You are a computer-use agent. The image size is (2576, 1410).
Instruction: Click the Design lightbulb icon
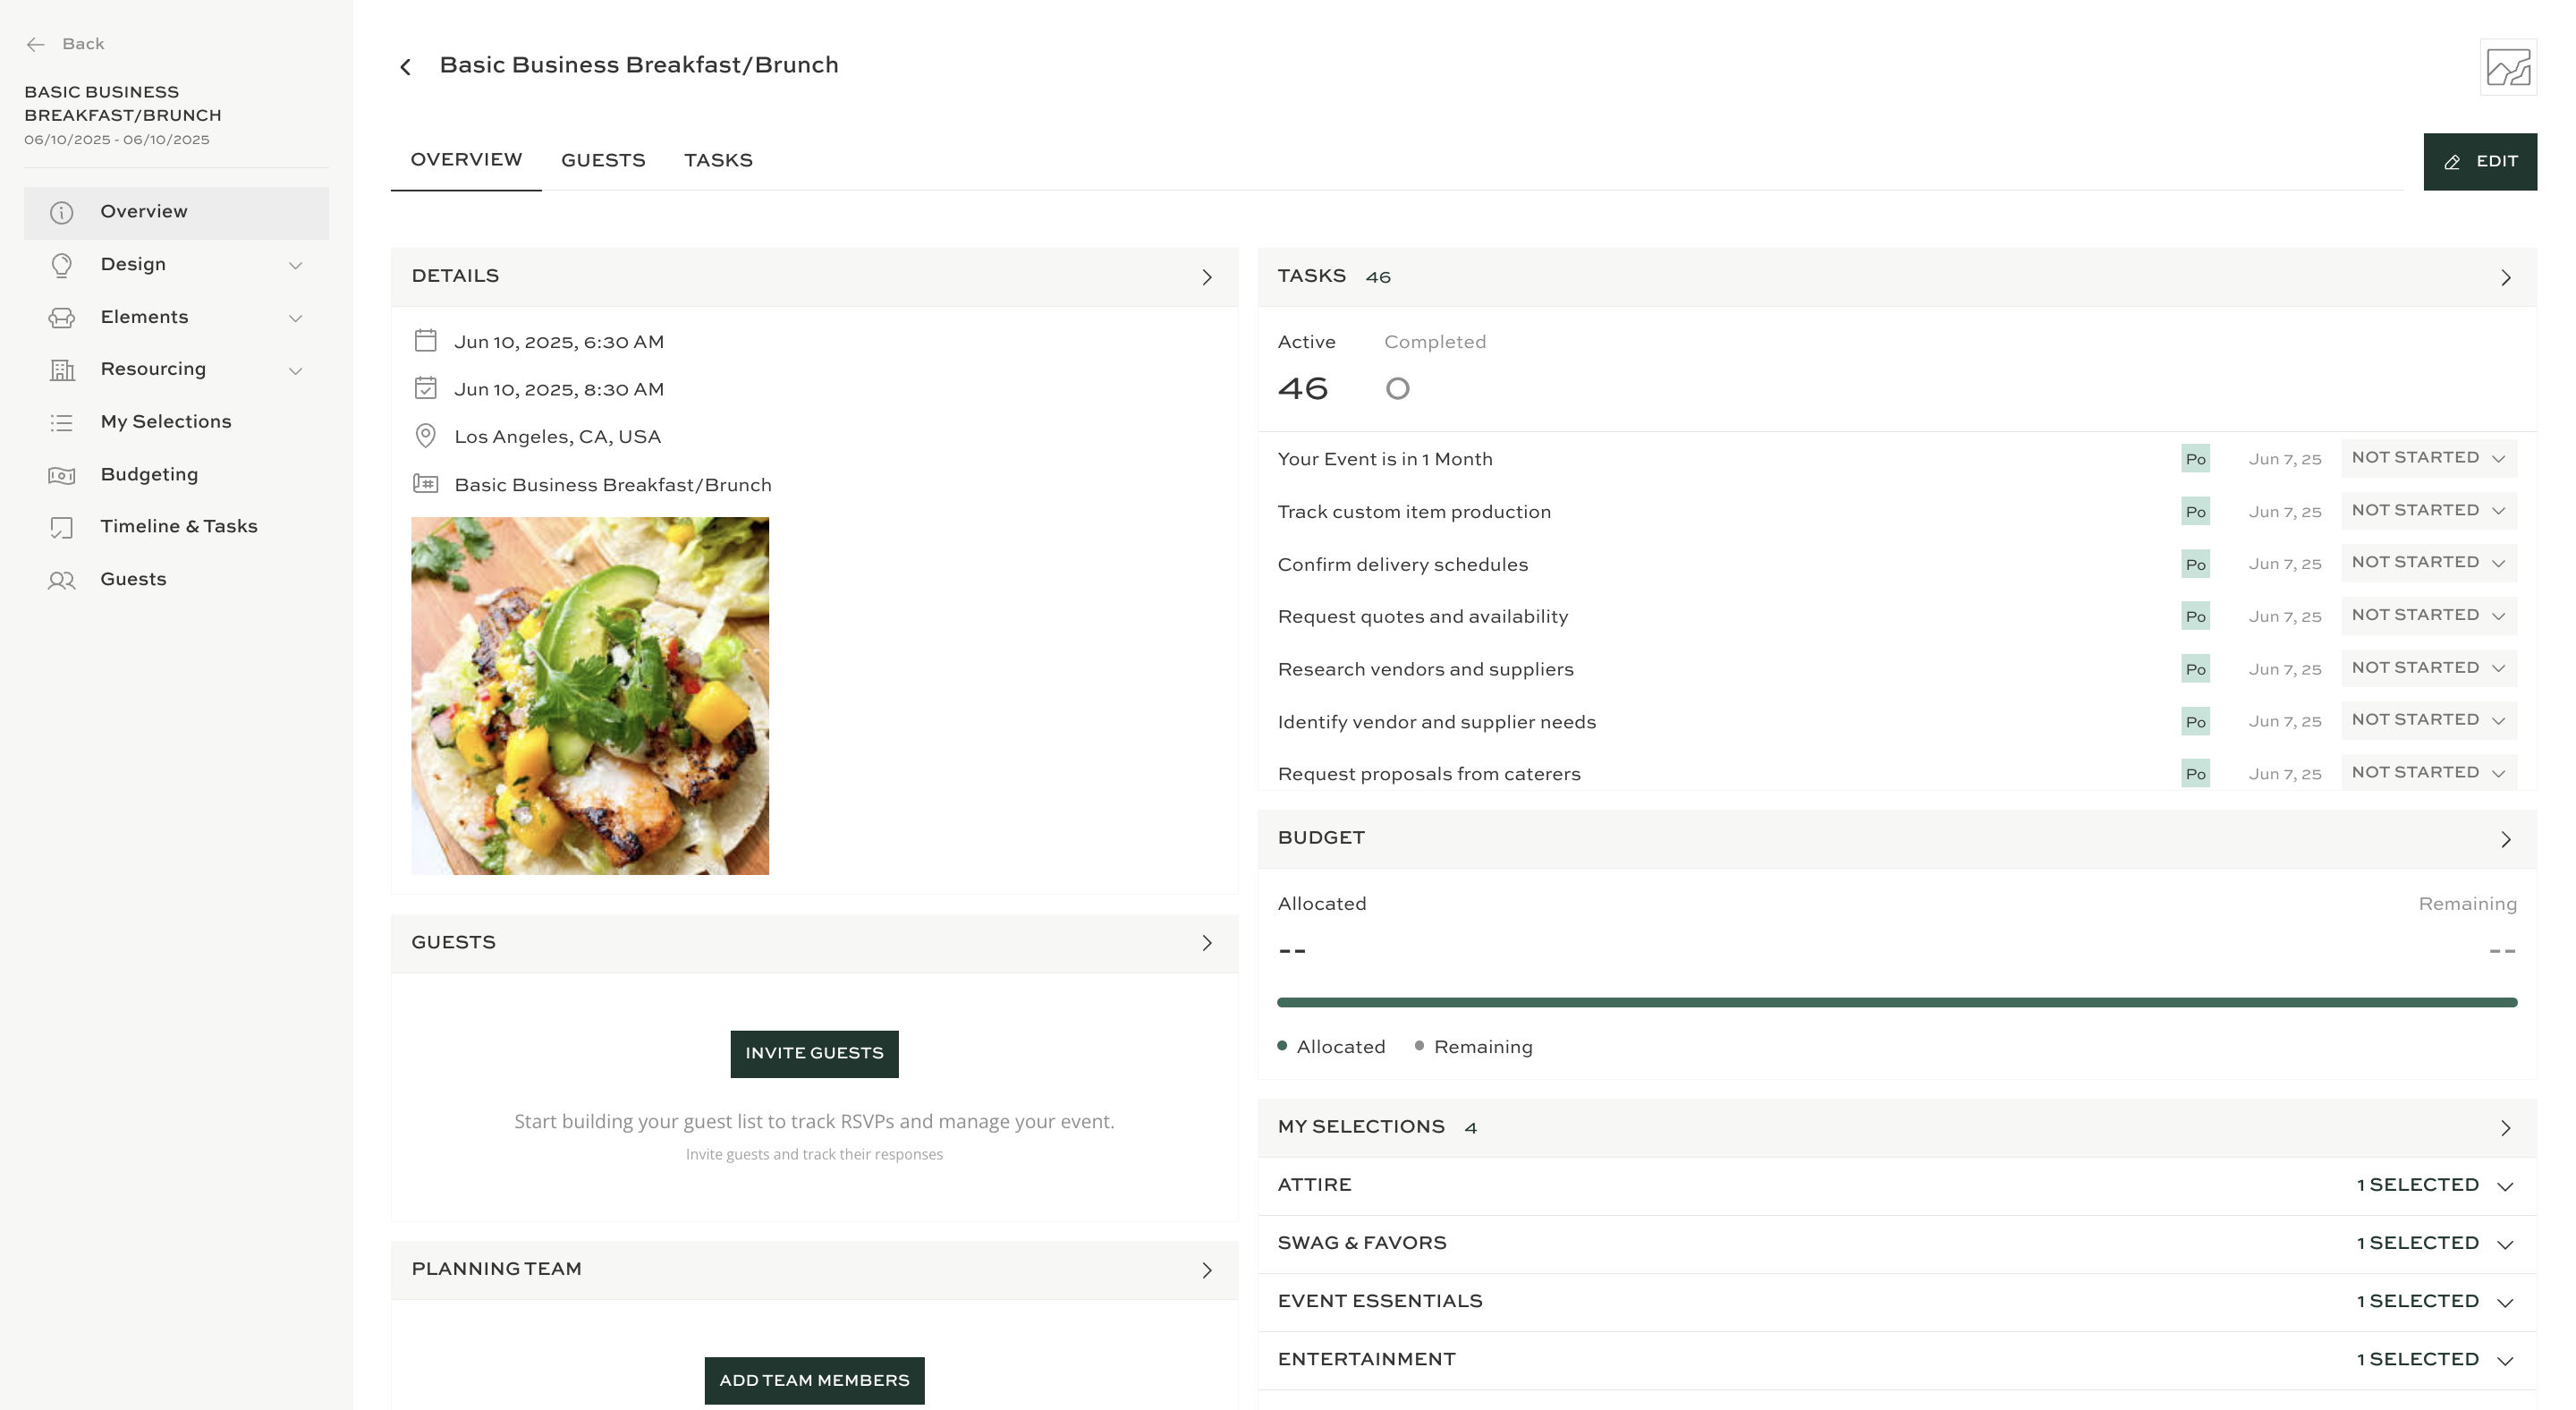pos(62,265)
